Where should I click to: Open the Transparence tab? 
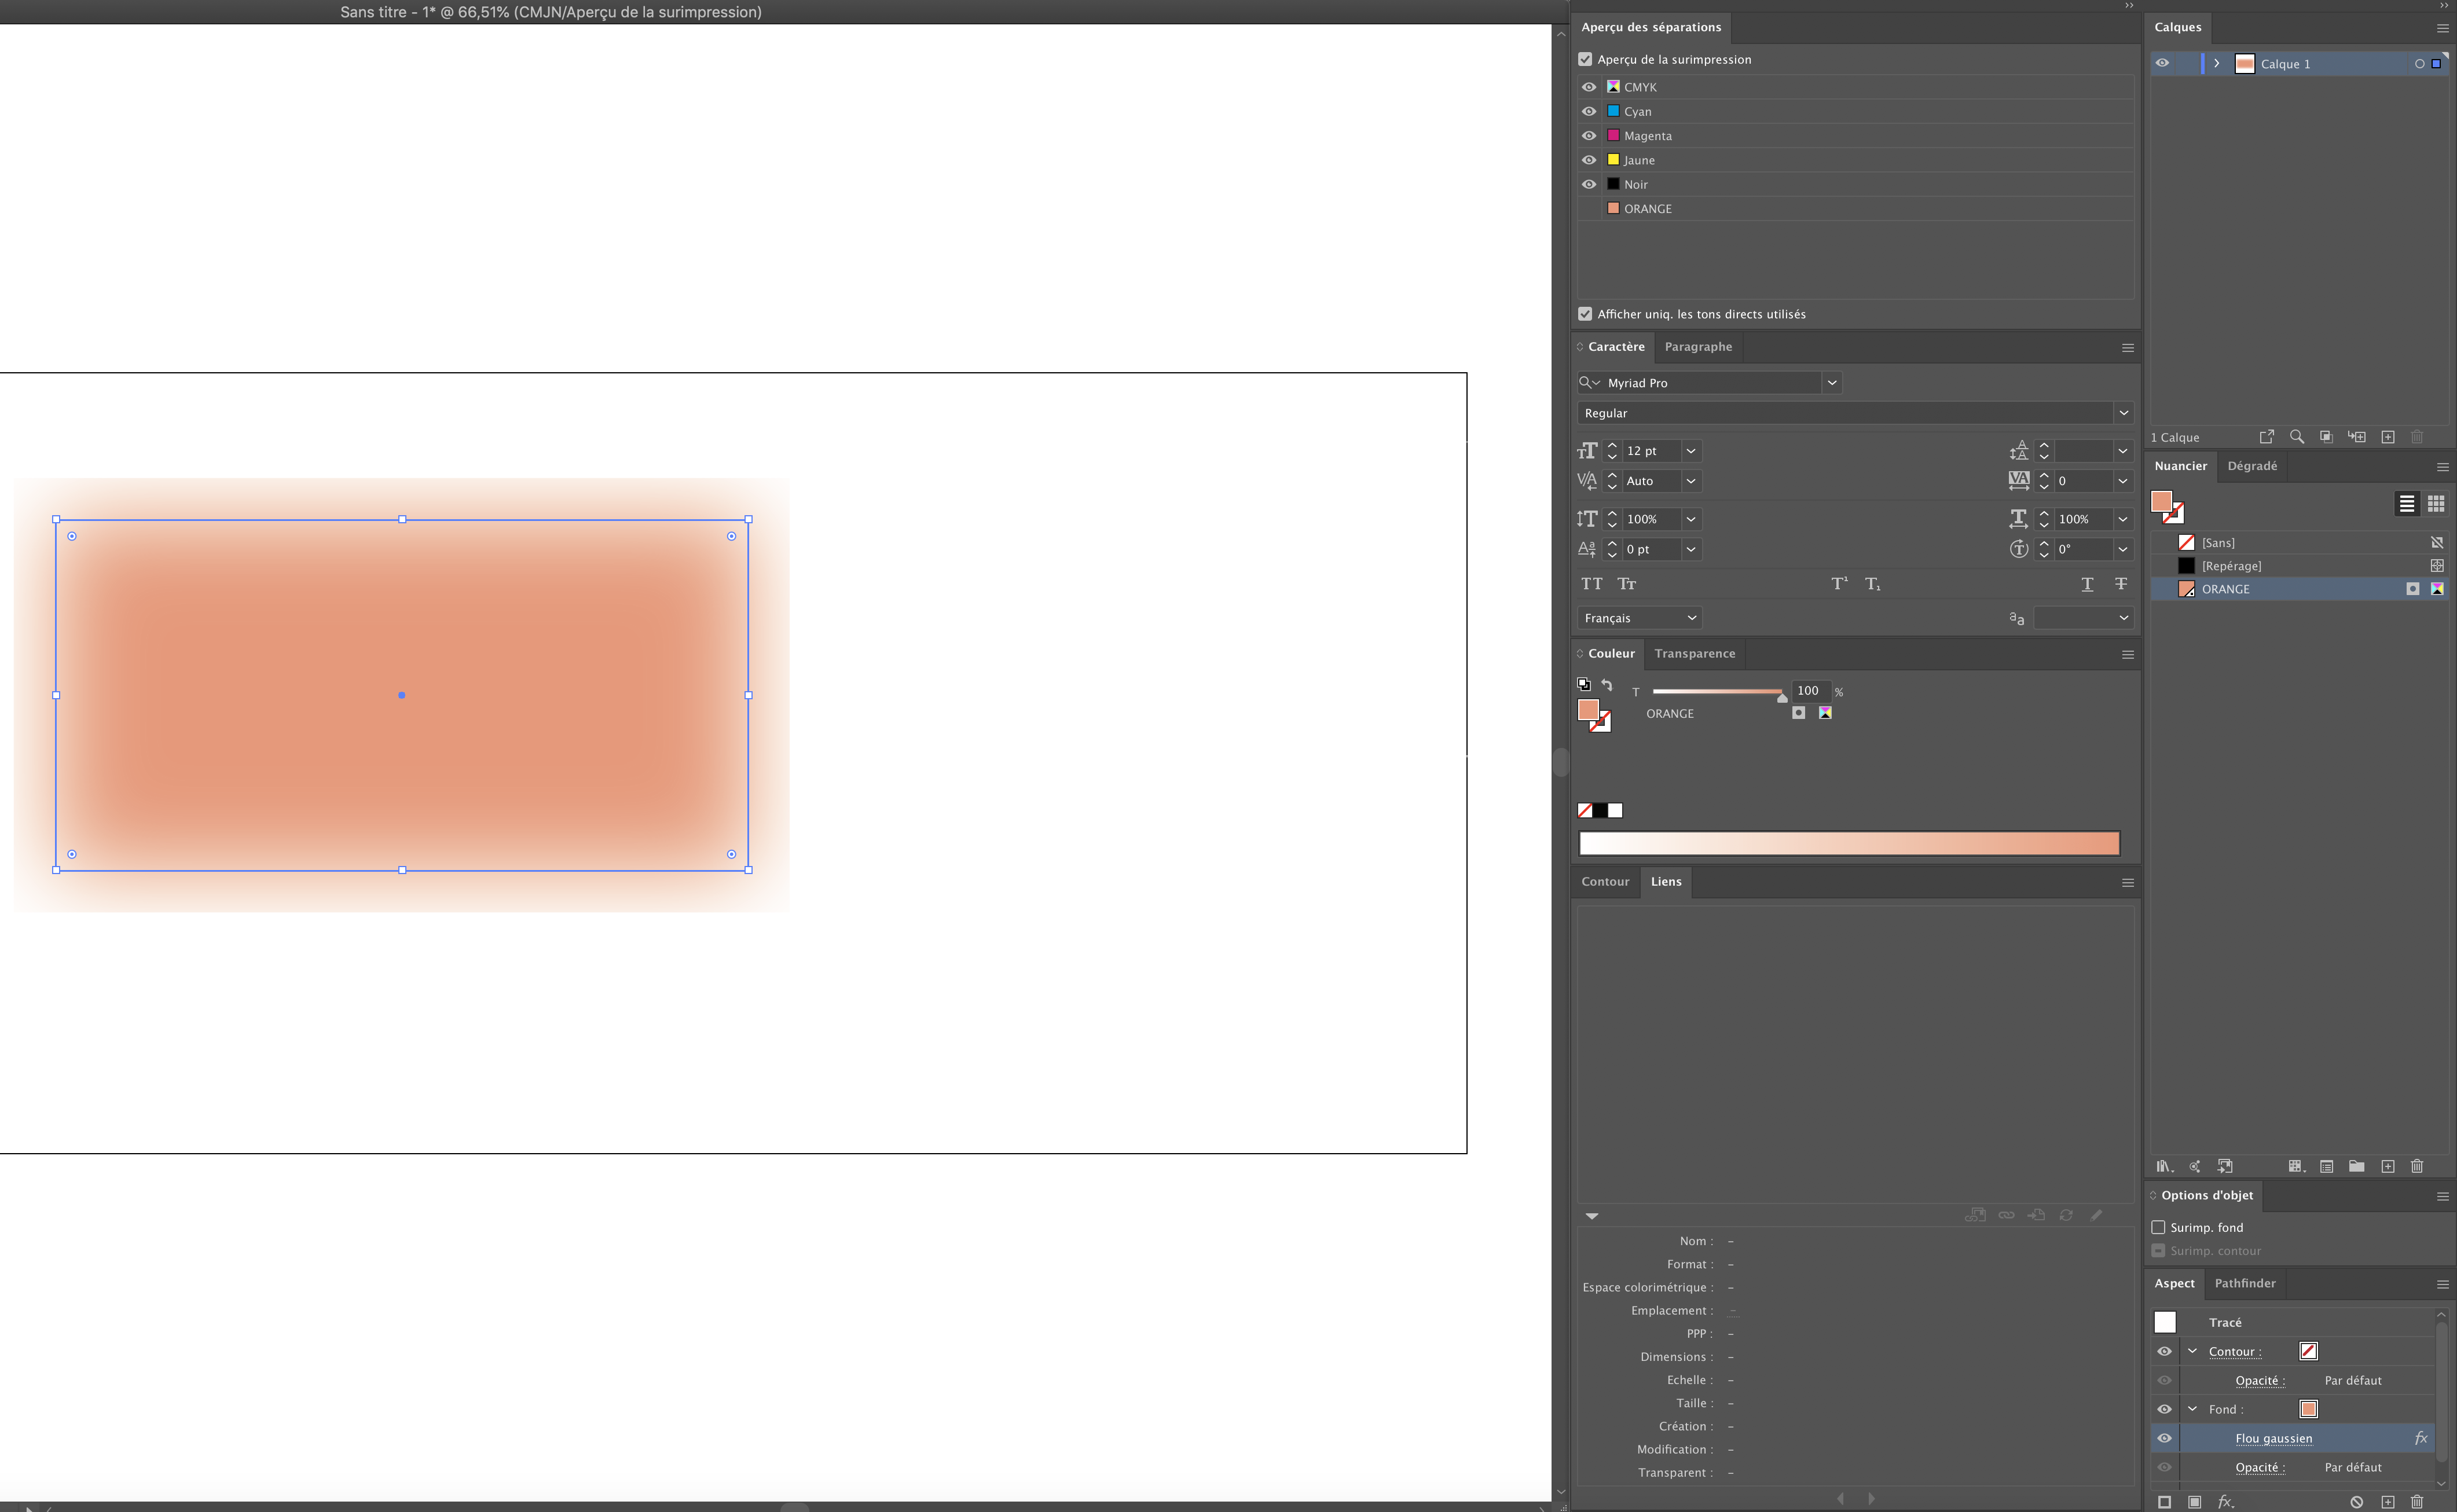(1694, 653)
